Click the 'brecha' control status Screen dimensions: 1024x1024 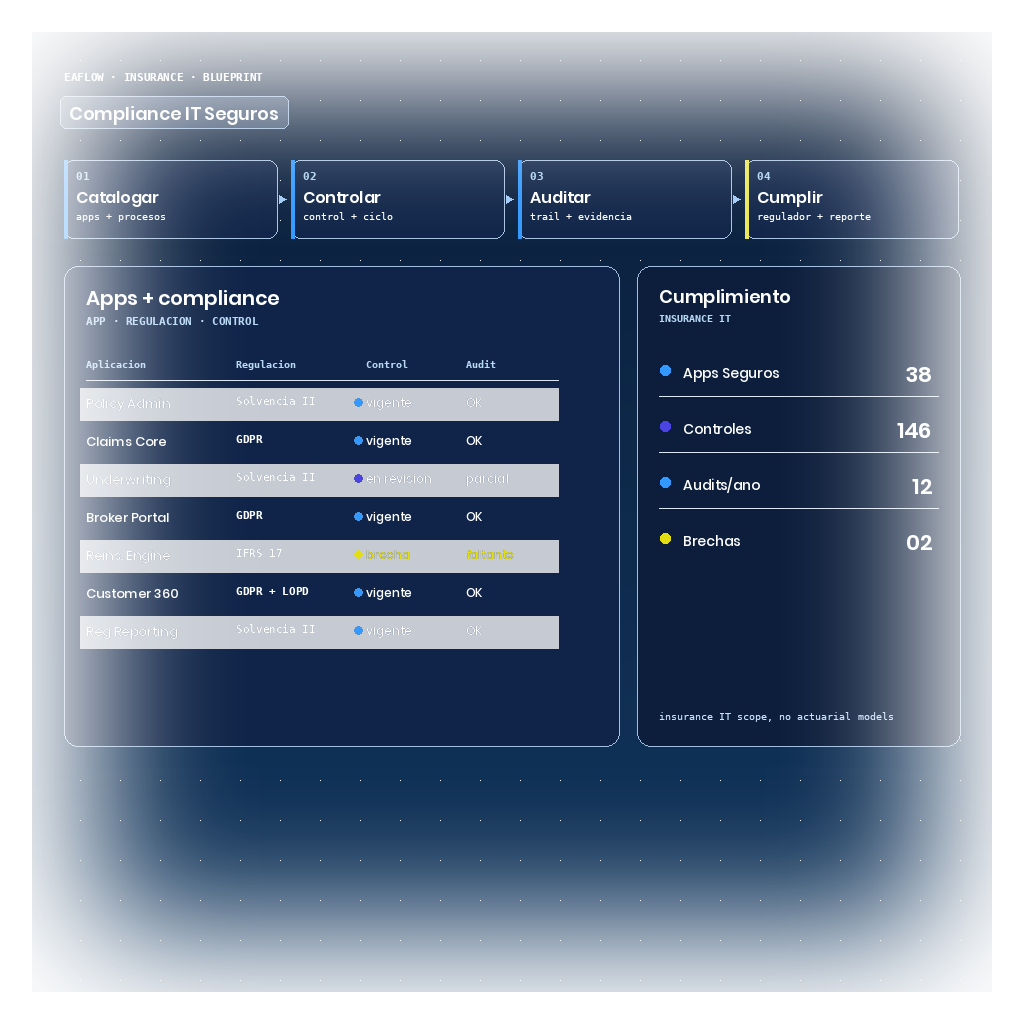point(387,554)
